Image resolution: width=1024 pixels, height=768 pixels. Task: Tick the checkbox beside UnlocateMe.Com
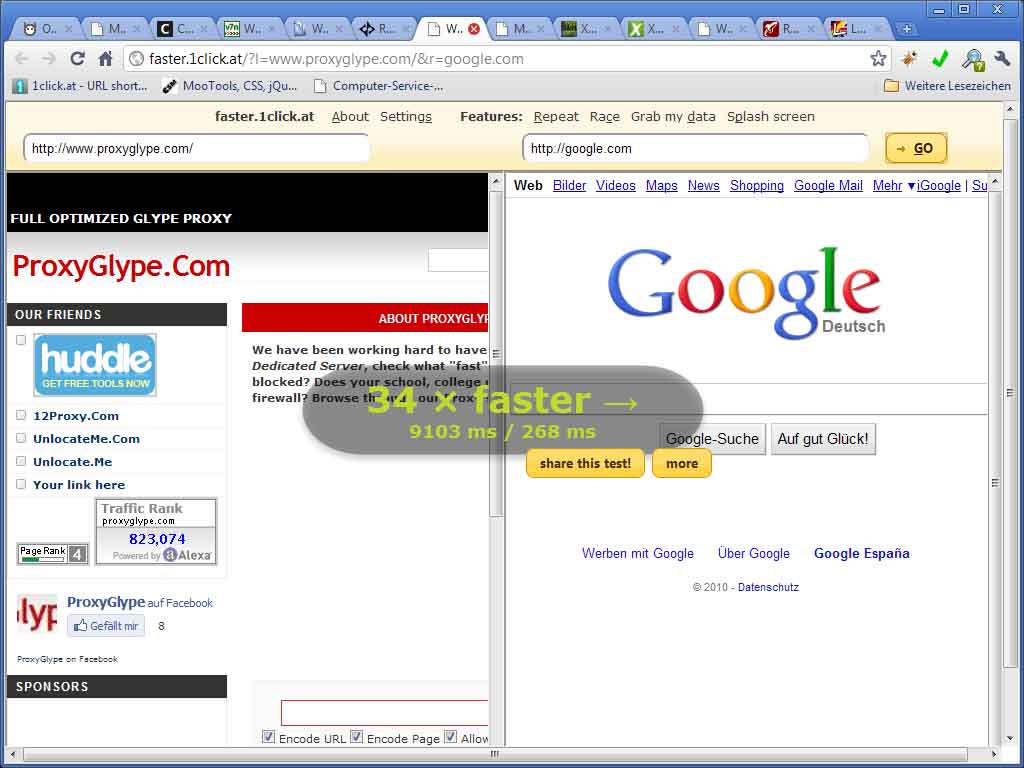[21, 438]
